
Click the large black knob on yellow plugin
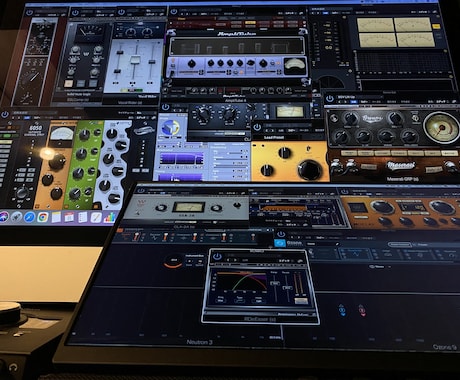coord(309,169)
